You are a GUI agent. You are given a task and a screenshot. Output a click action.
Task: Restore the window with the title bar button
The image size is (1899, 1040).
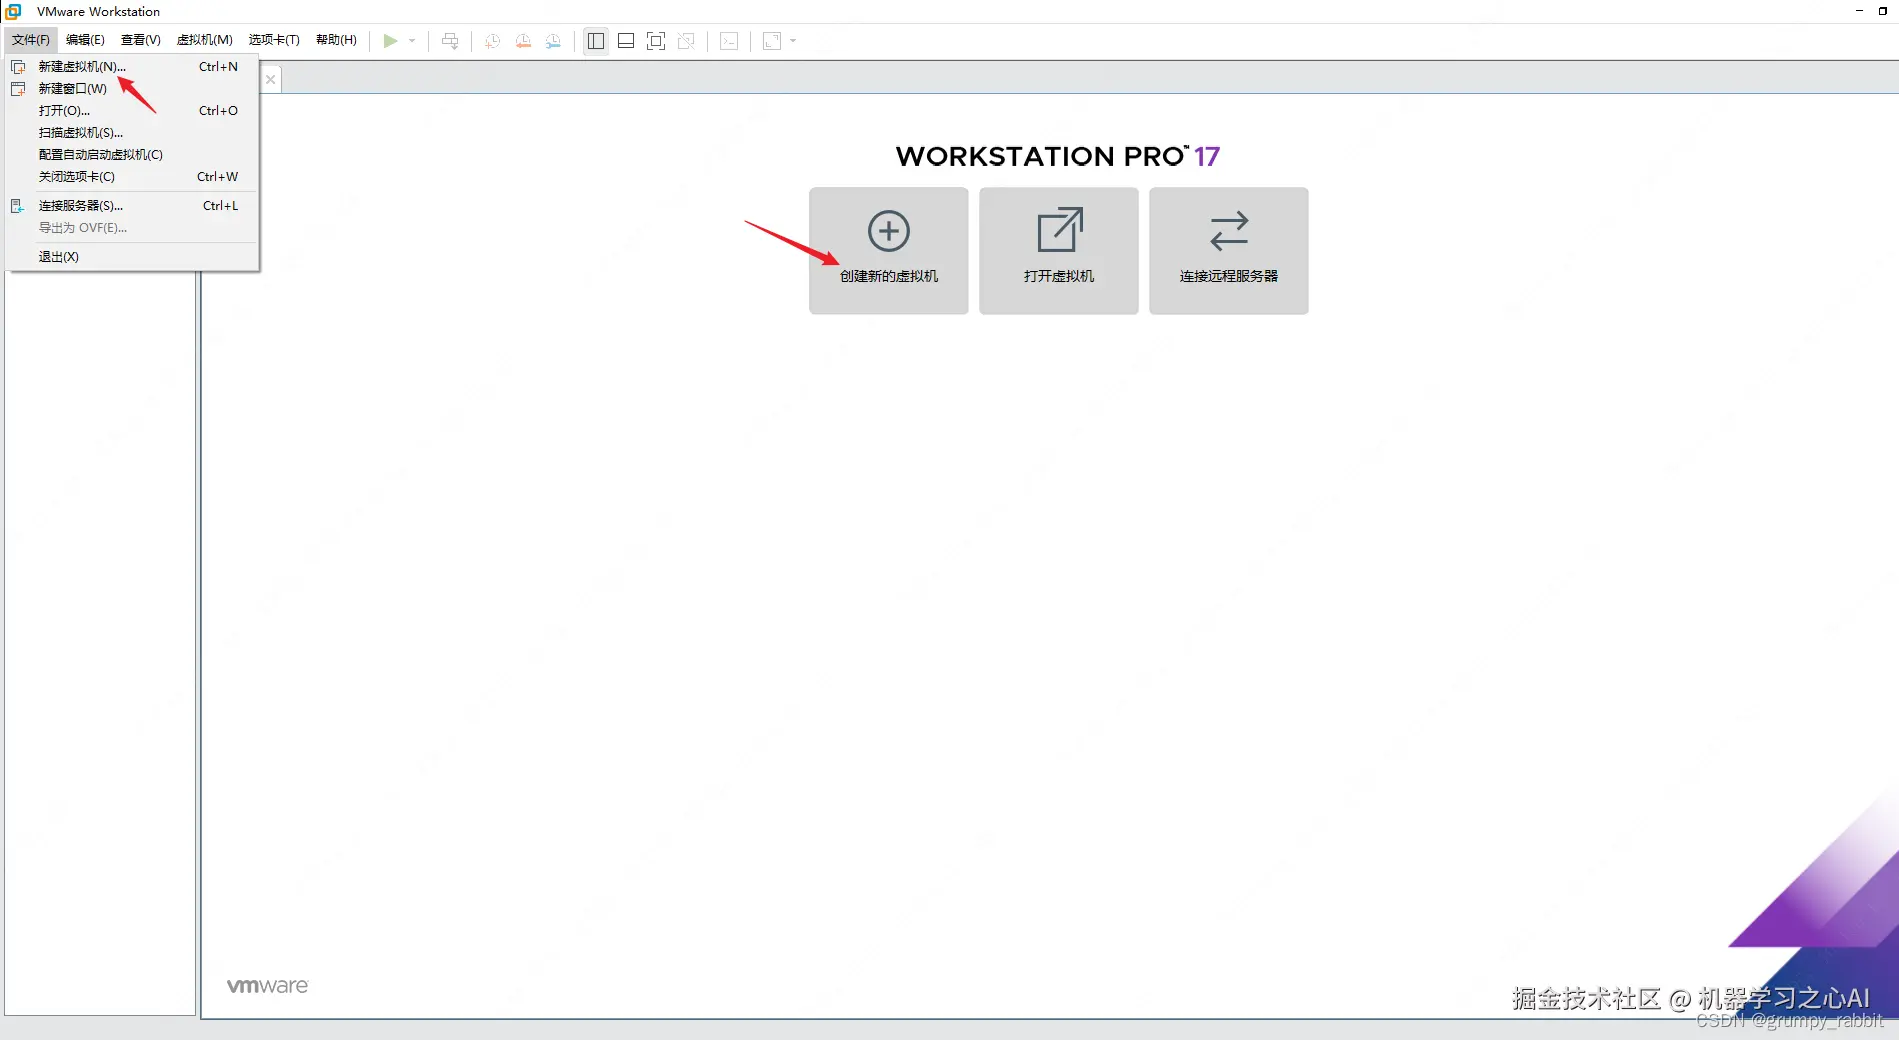tap(1883, 11)
